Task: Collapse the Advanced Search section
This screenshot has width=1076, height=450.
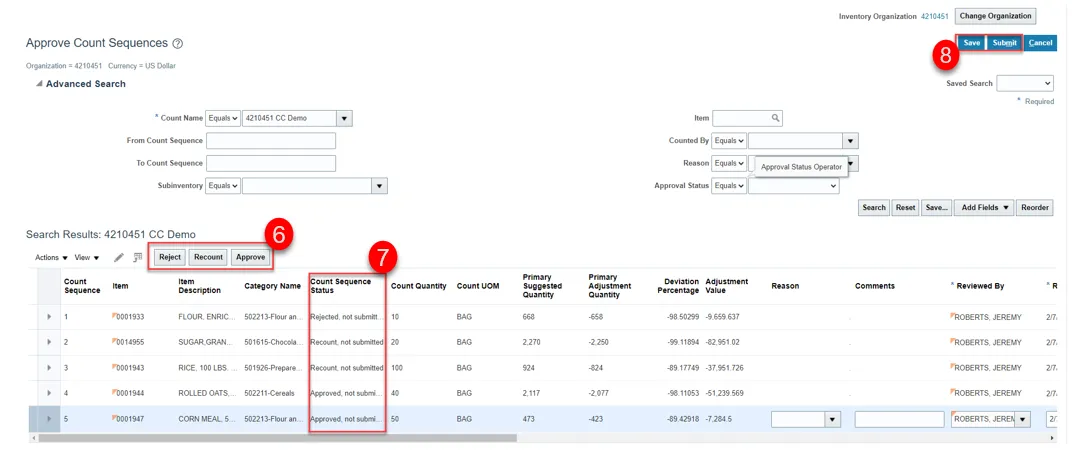Action: 39,84
